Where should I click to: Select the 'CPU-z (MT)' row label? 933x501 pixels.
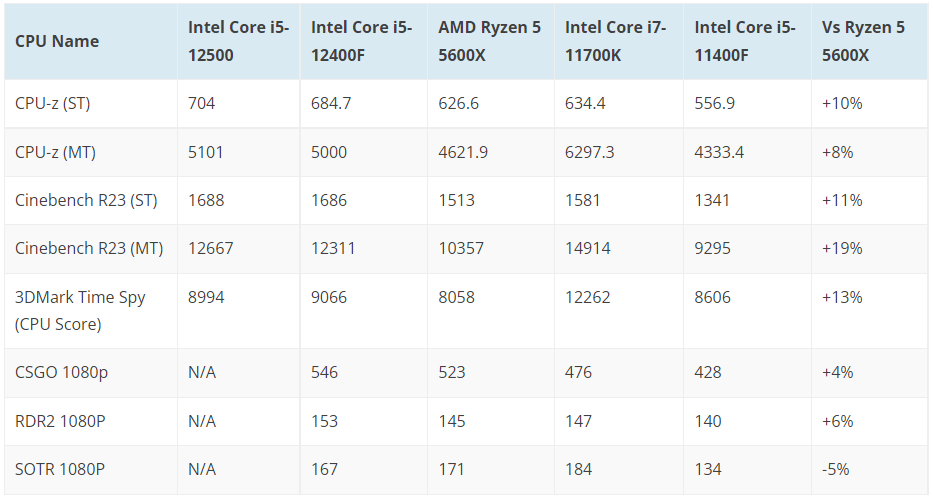(x=55, y=152)
